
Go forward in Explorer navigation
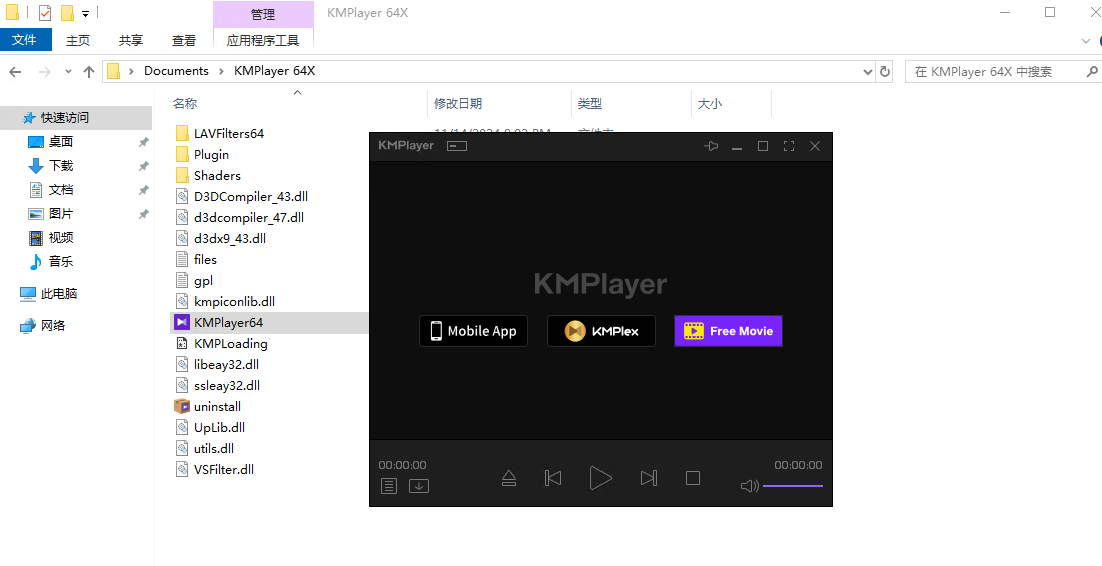(44, 72)
